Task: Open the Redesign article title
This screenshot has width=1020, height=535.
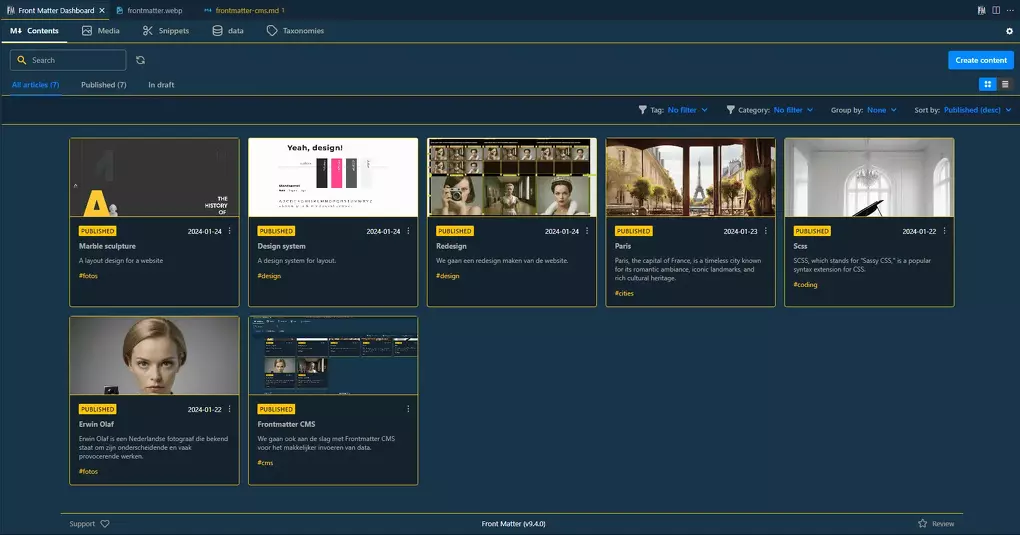Action: 451,246
